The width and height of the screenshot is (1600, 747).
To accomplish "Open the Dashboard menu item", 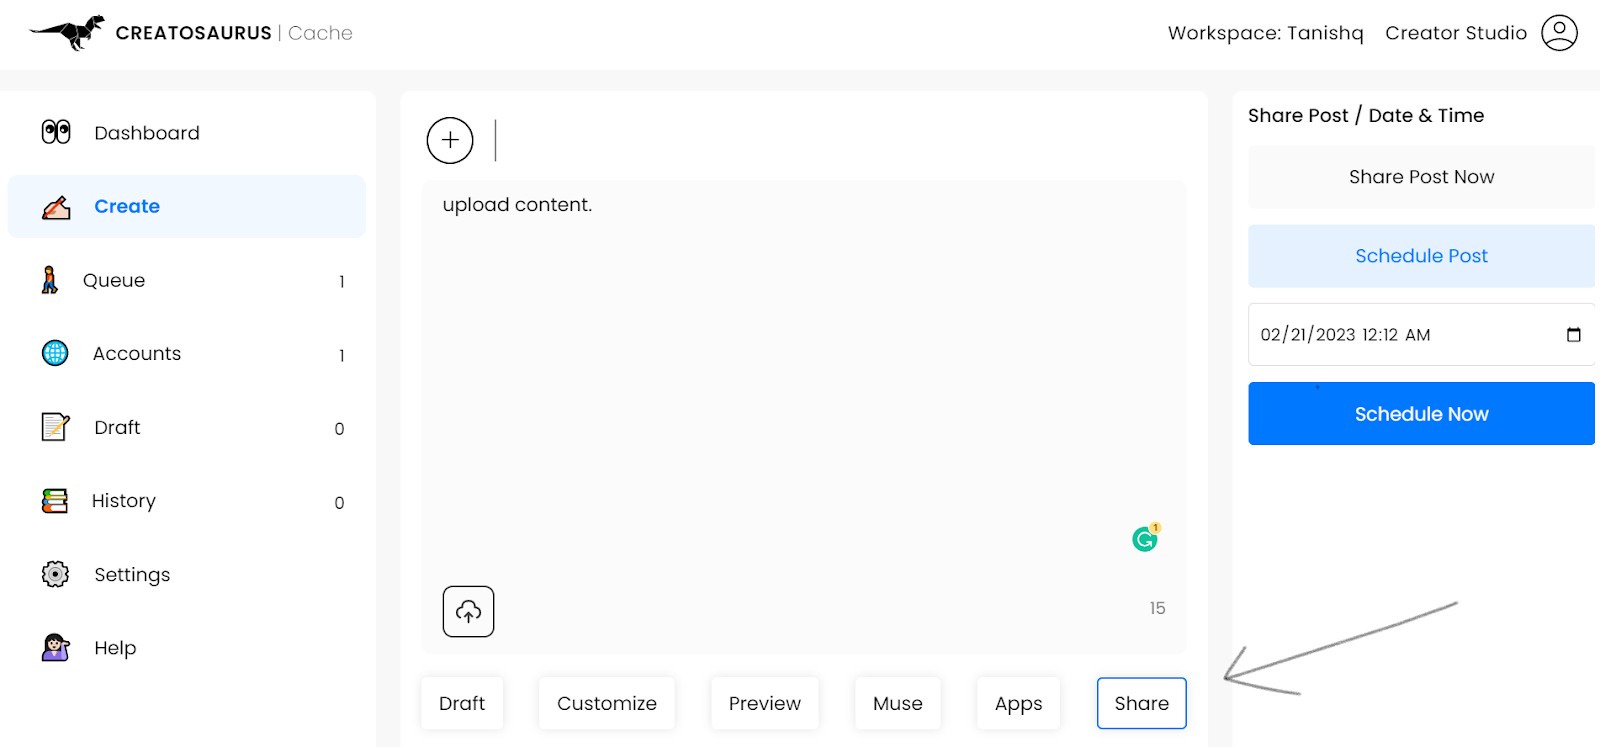I will [x=187, y=133].
